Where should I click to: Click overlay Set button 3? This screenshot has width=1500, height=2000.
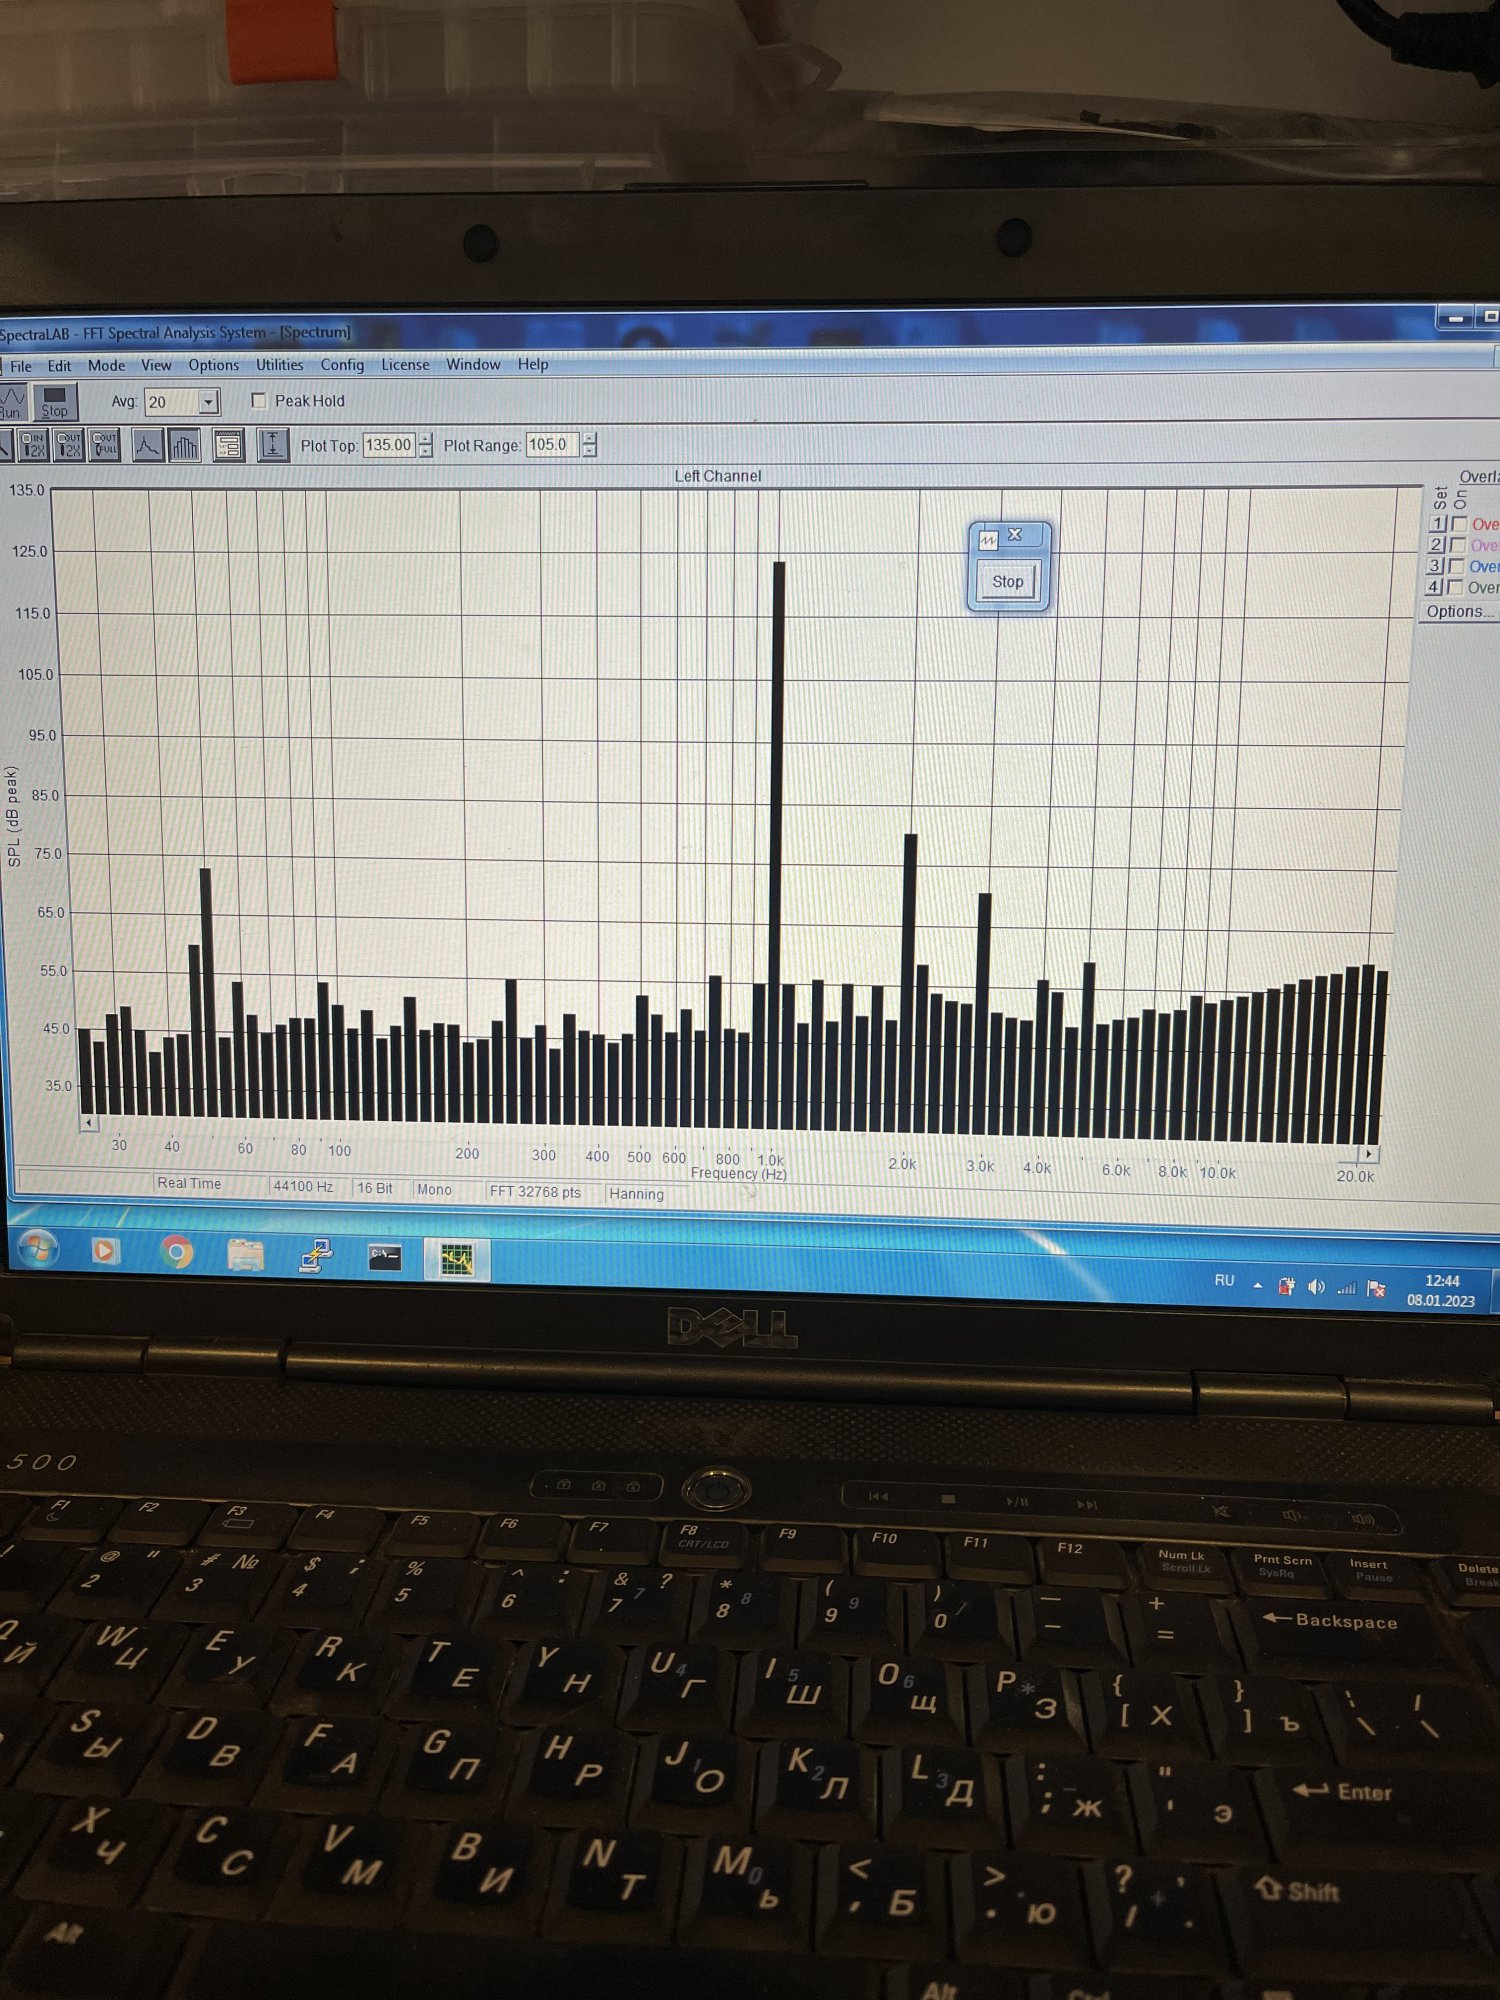tap(1437, 566)
